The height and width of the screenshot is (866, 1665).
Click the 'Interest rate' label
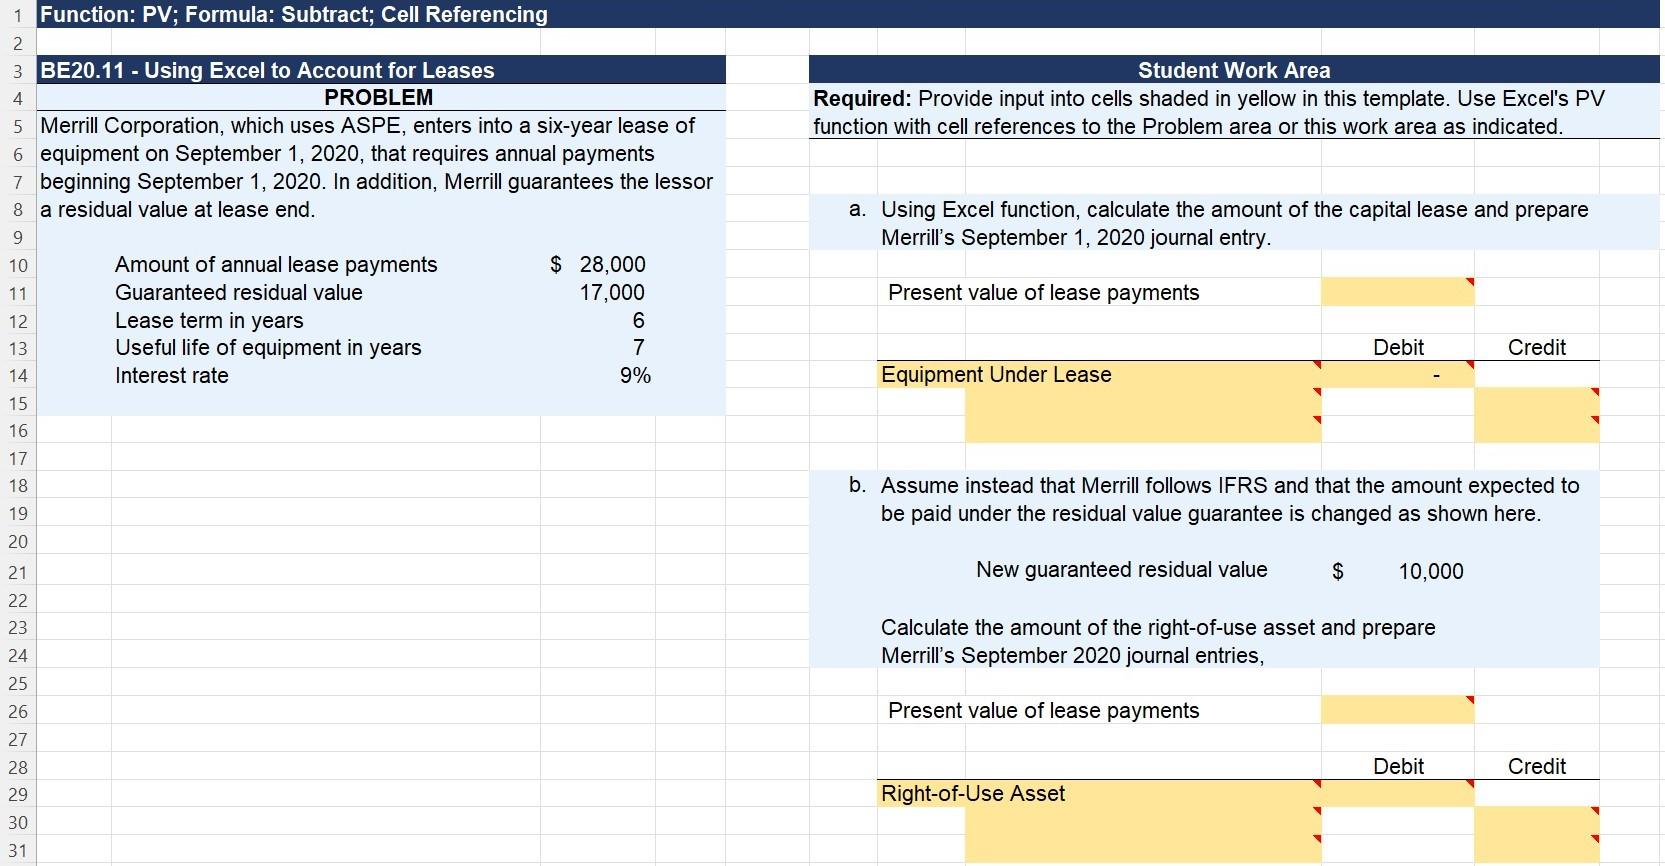click(172, 375)
